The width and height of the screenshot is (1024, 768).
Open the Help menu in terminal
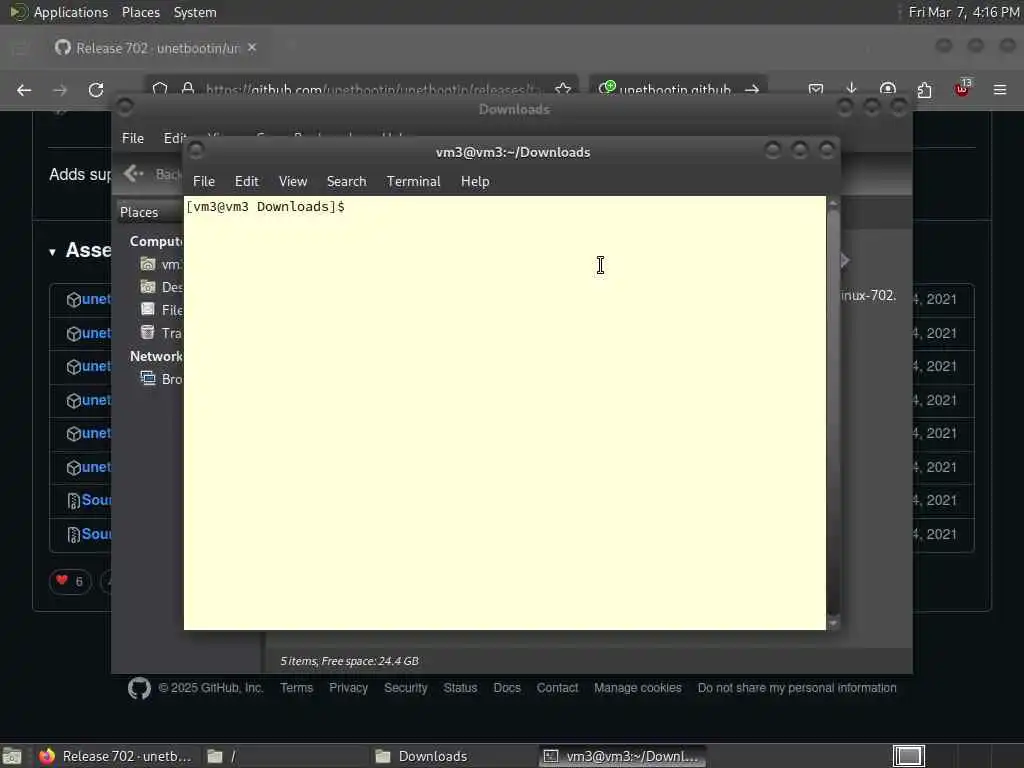click(475, 182)
